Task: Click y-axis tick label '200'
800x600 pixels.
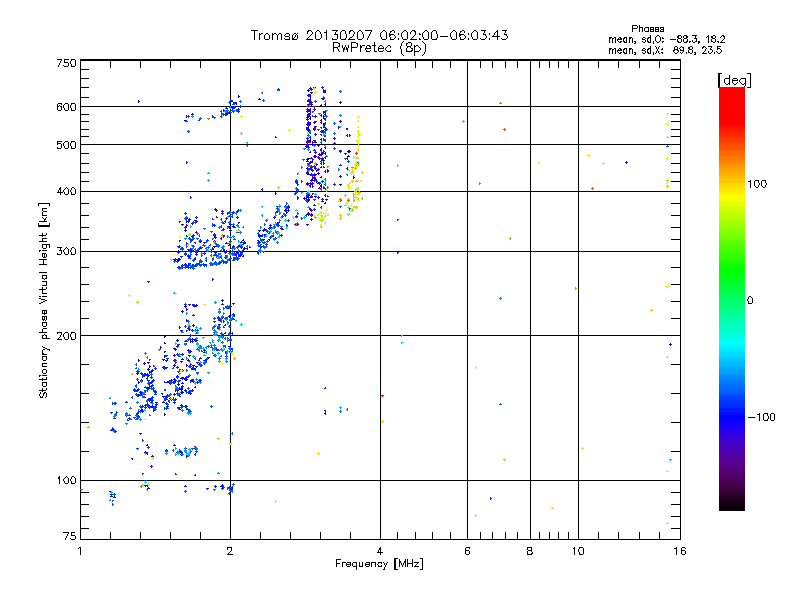Action: (x=66, y=336)
